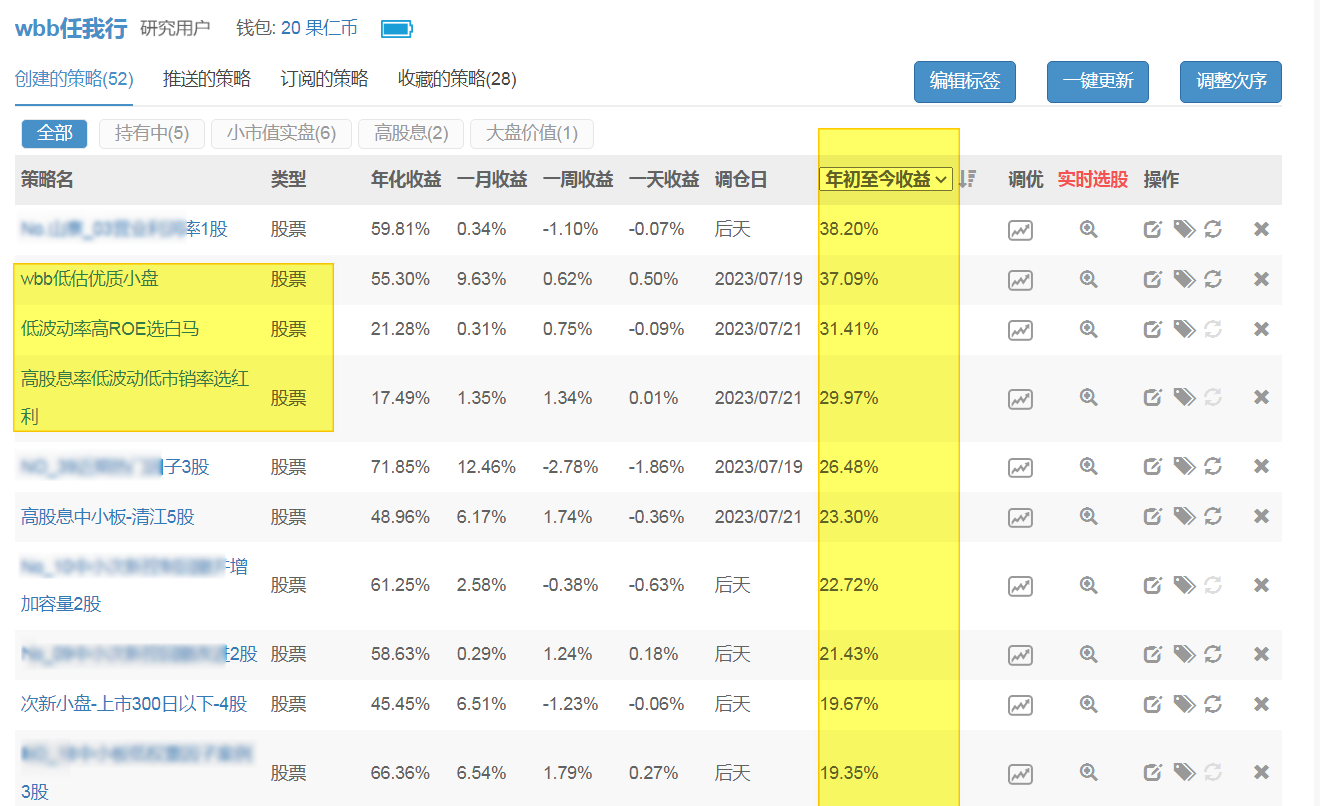Screen dimensions: 1320x806
Task: Open optimization chart for wbb低估优质小盘
Action: pos(1019,280)
